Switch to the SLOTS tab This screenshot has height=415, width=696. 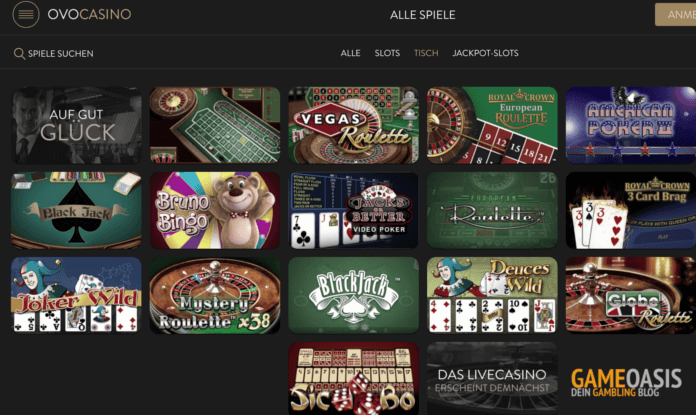tap(387, 53)
